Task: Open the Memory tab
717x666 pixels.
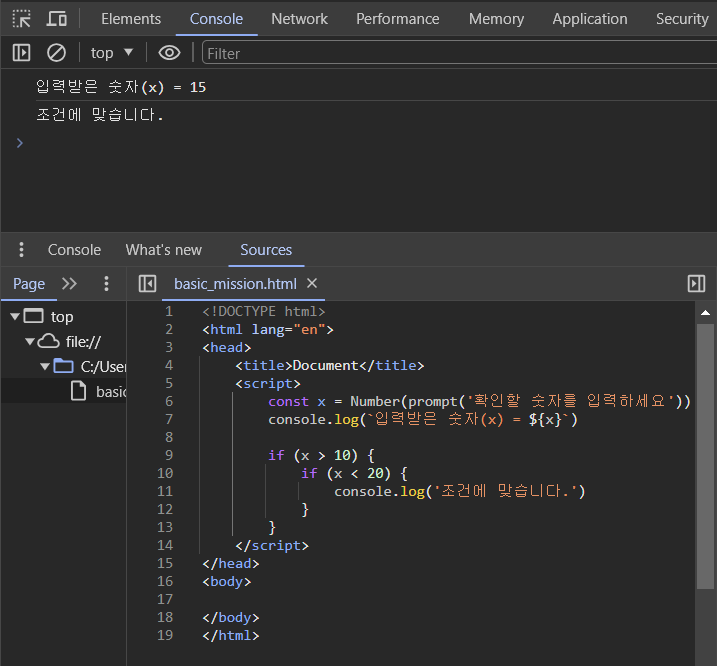Action: [x=496, y=19]
